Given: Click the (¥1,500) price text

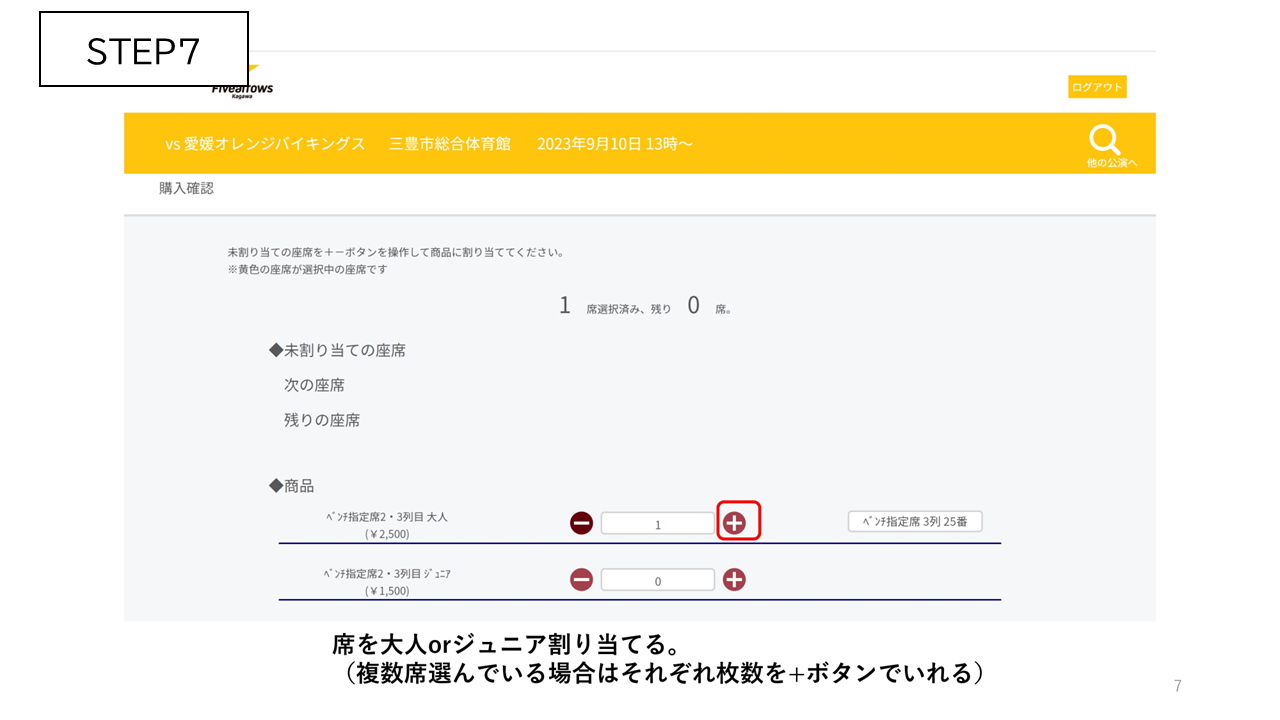Looking at the screenshot, I should click(387, 591).
